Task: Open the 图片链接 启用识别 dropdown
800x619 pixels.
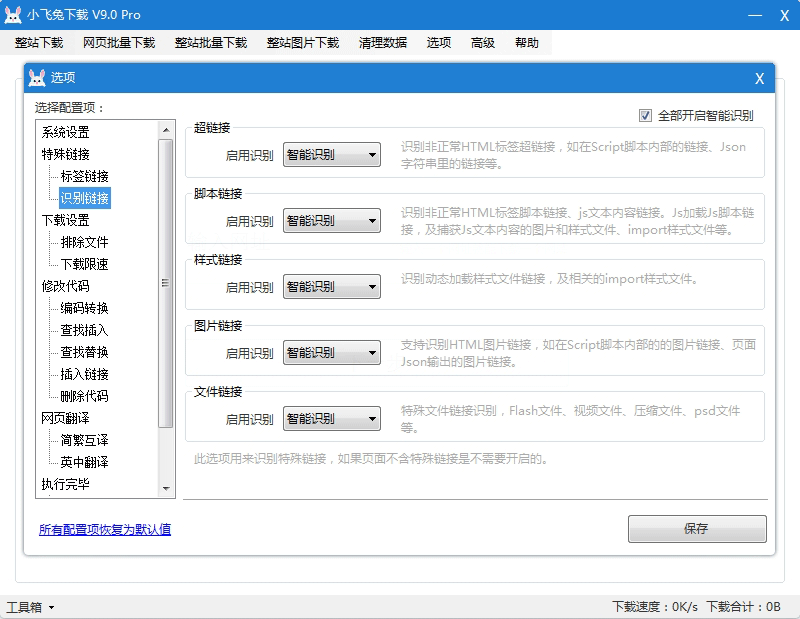Action: [x=332, y=353]
